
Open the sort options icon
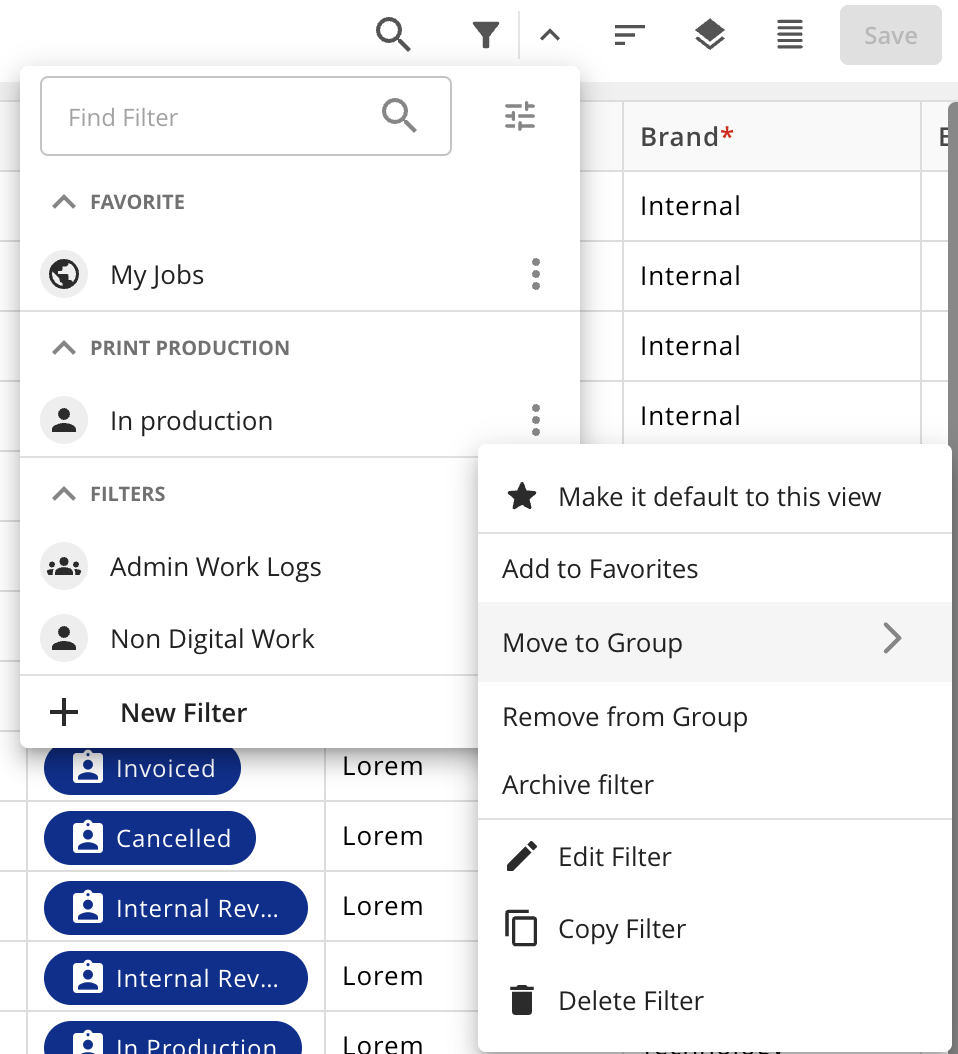click(630, 35)
